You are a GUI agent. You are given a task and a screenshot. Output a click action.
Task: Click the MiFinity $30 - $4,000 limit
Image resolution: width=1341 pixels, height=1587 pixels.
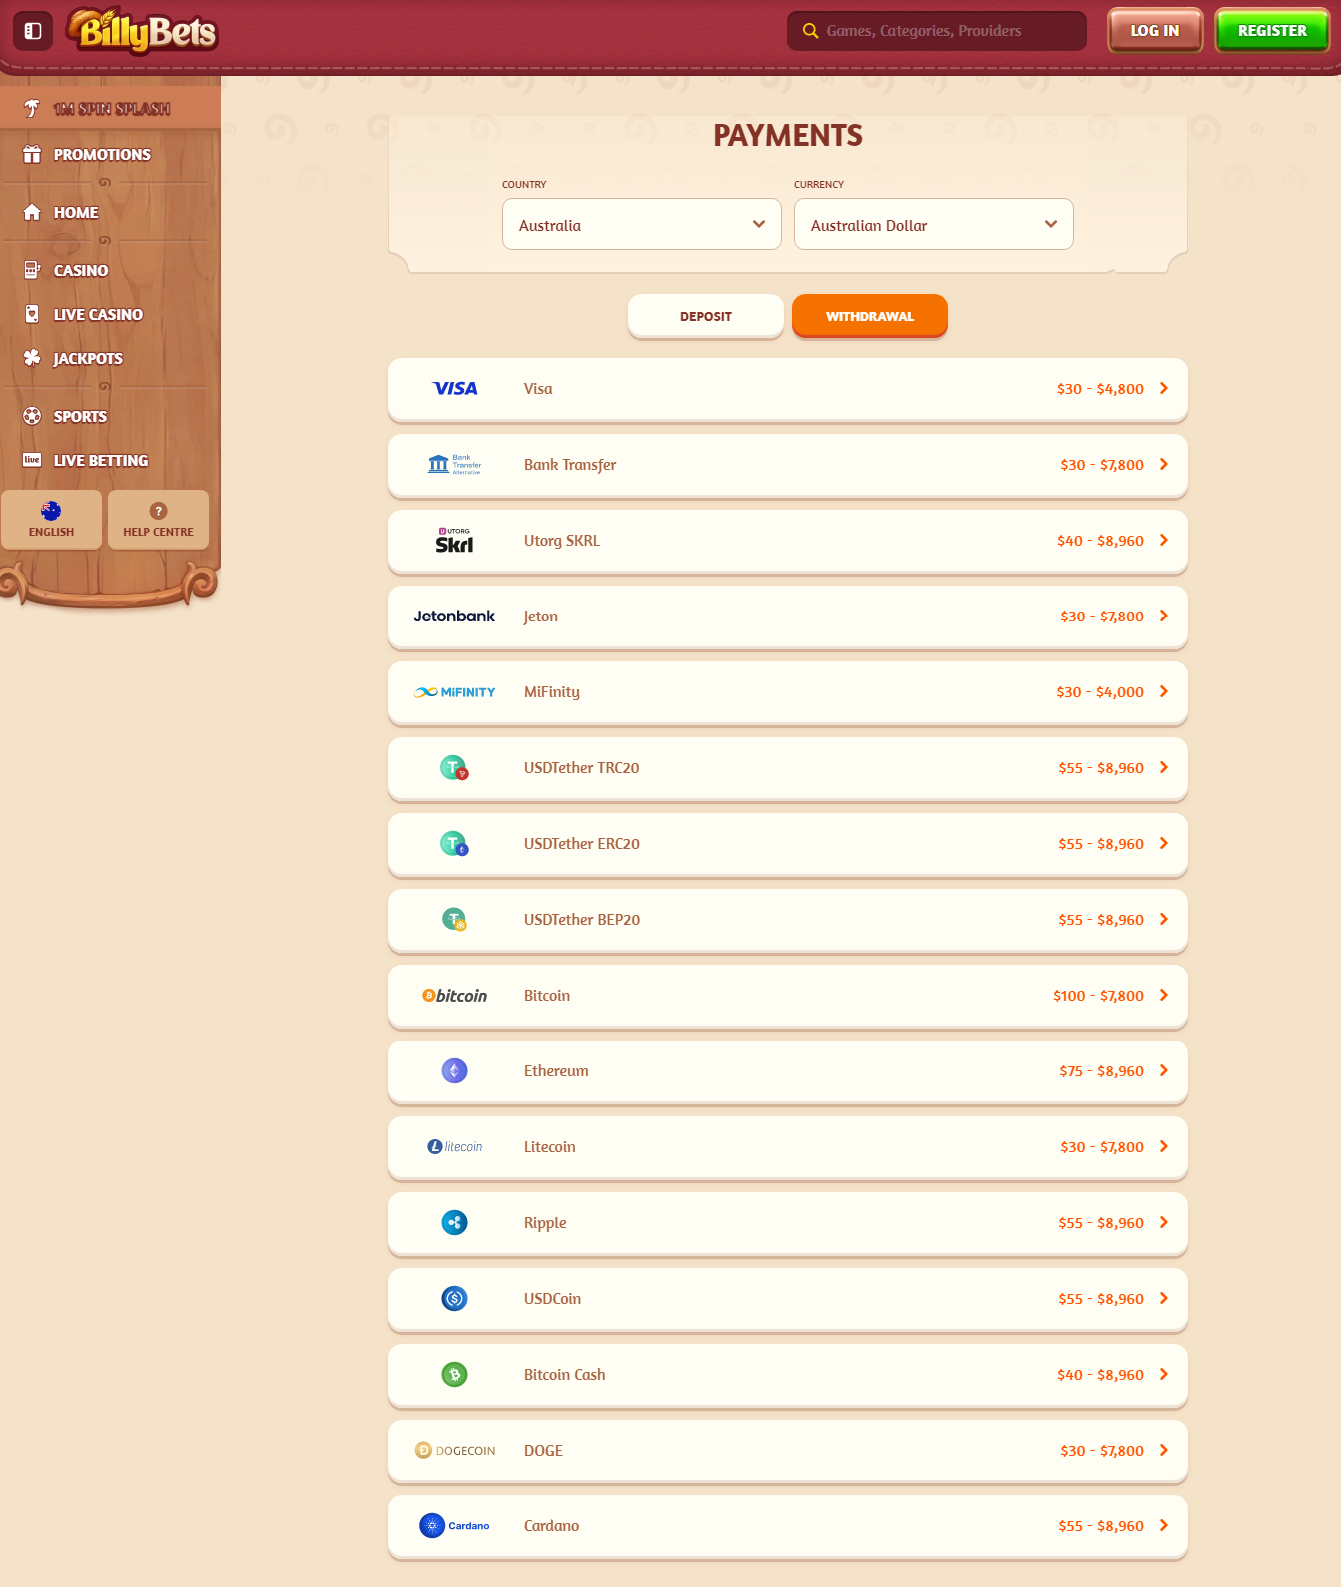[x=1100, y=692]
